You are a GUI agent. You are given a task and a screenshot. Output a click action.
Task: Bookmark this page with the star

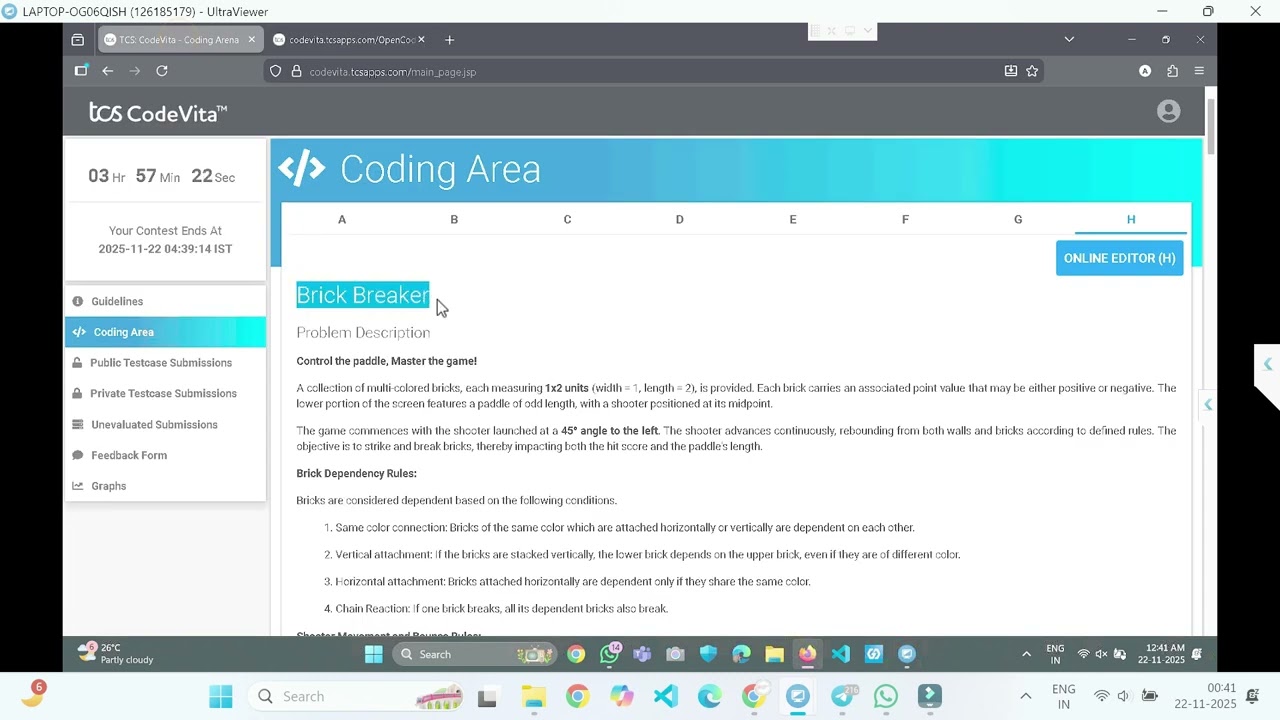(x=1032, y=71)
